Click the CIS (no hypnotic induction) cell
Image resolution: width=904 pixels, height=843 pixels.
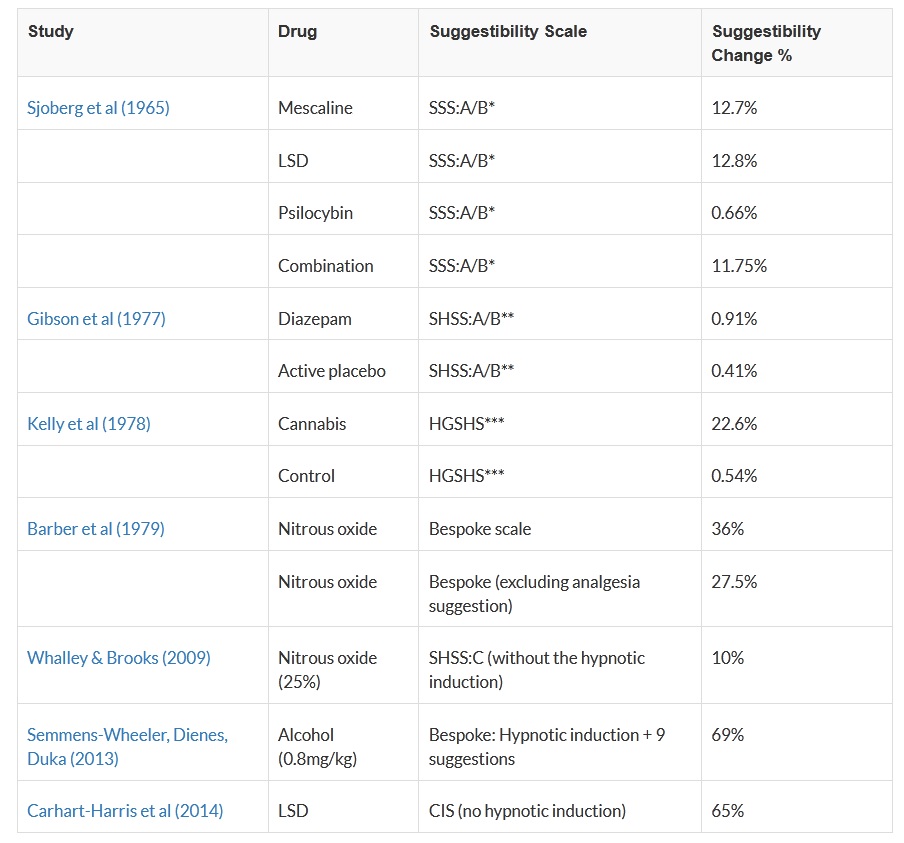527,811
